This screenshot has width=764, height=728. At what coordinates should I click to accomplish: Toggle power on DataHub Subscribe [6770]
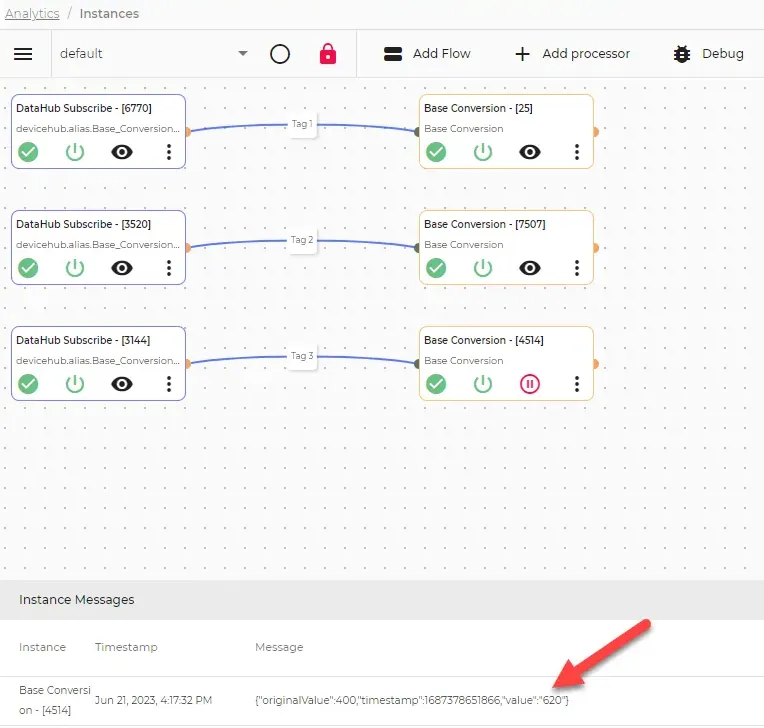pyautogui.click(x=75, y=152)
